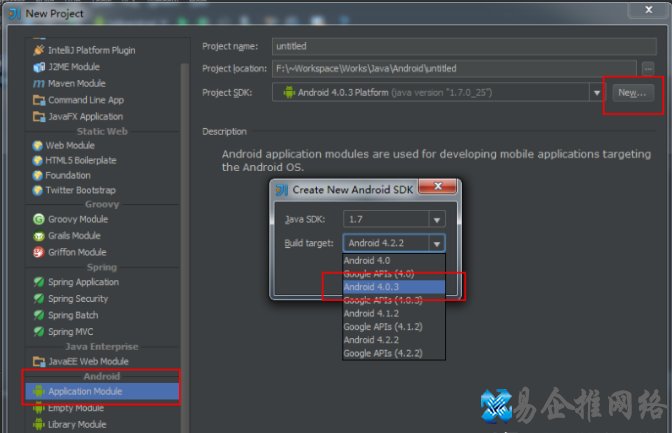The image size is (672, 433).
Task: Click the browse button for project location
Action: click(x=648, y=69)
